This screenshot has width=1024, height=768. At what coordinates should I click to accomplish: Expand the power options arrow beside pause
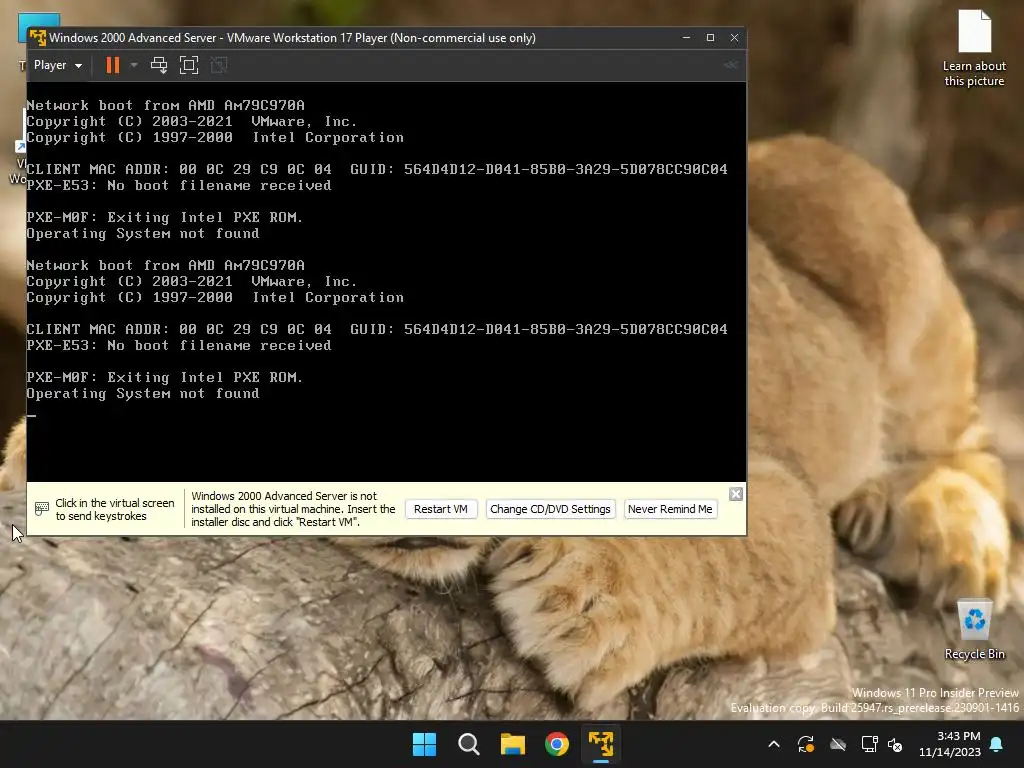[134, 65]
